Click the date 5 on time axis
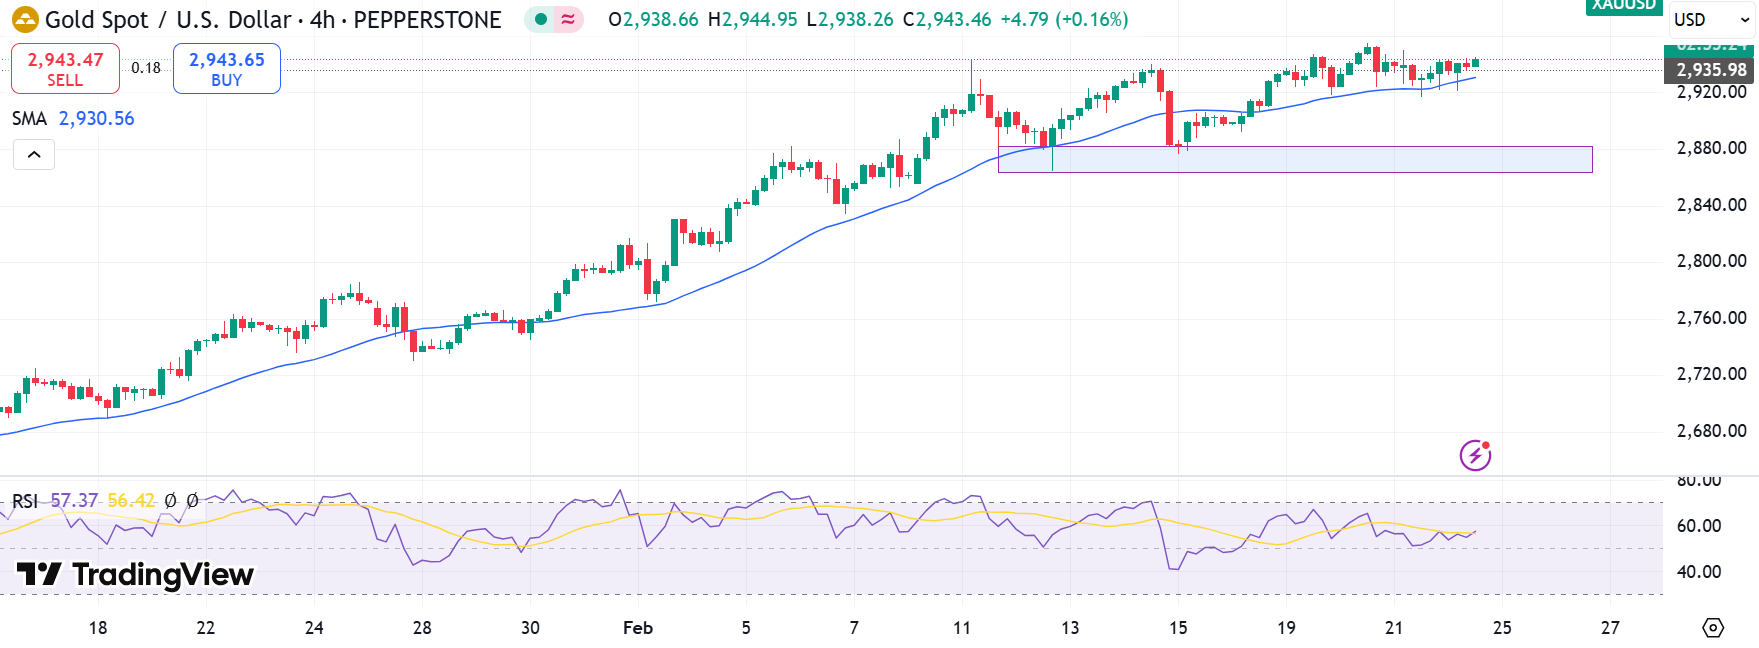Image resolution: width=1759 pixels, height=648 pixels. pyautogui.click(x=746, y=628)
